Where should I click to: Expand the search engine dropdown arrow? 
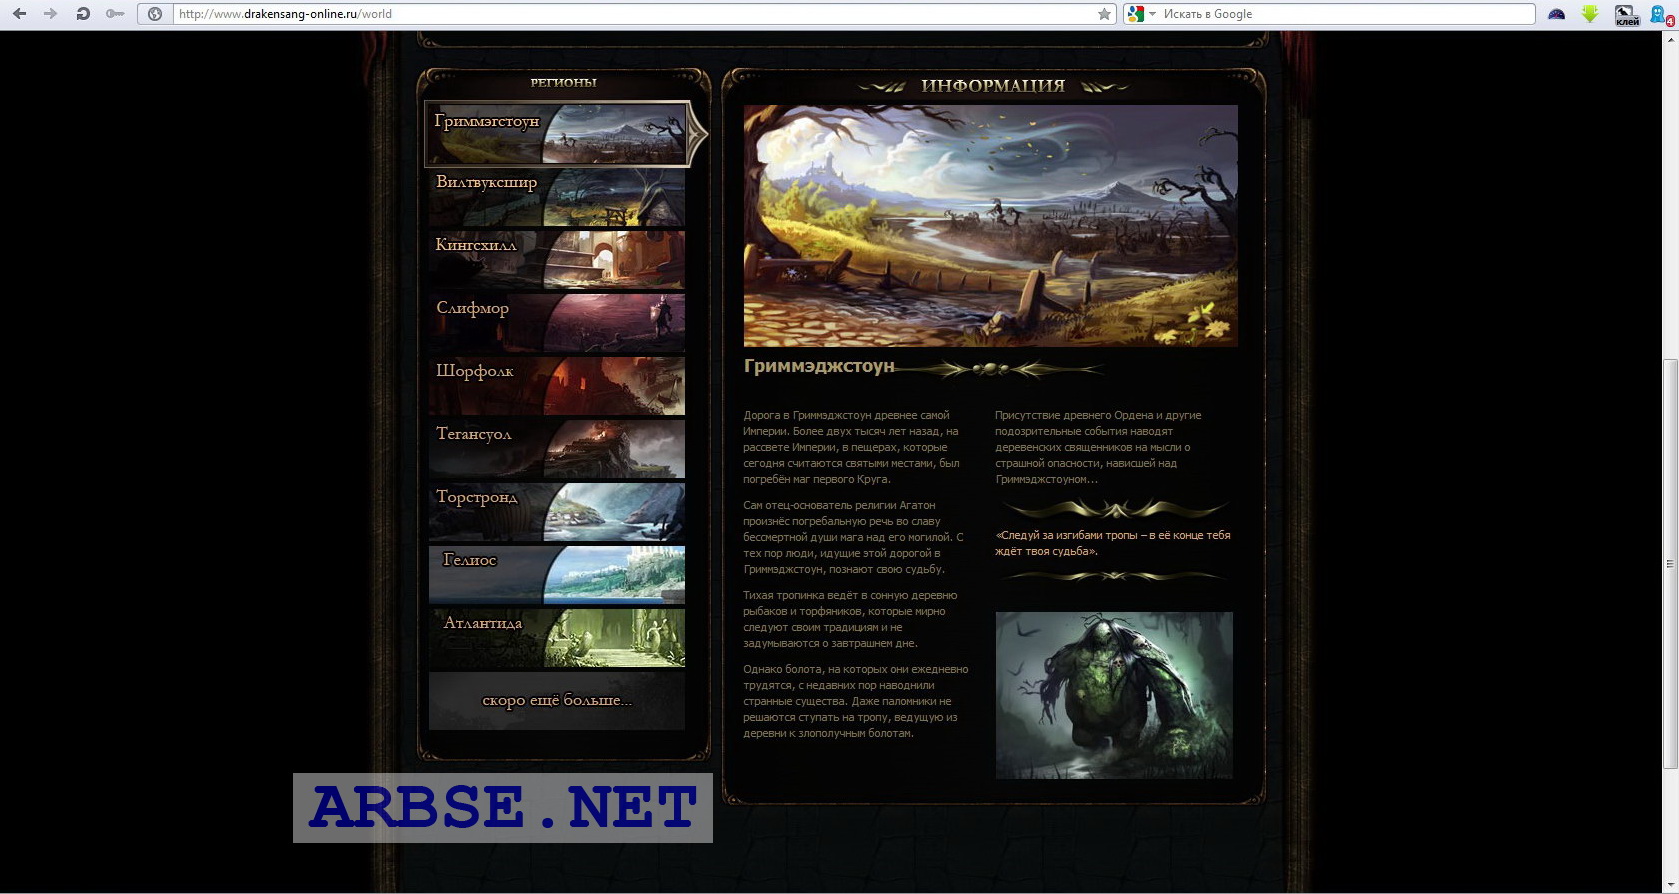(1152, 14)
